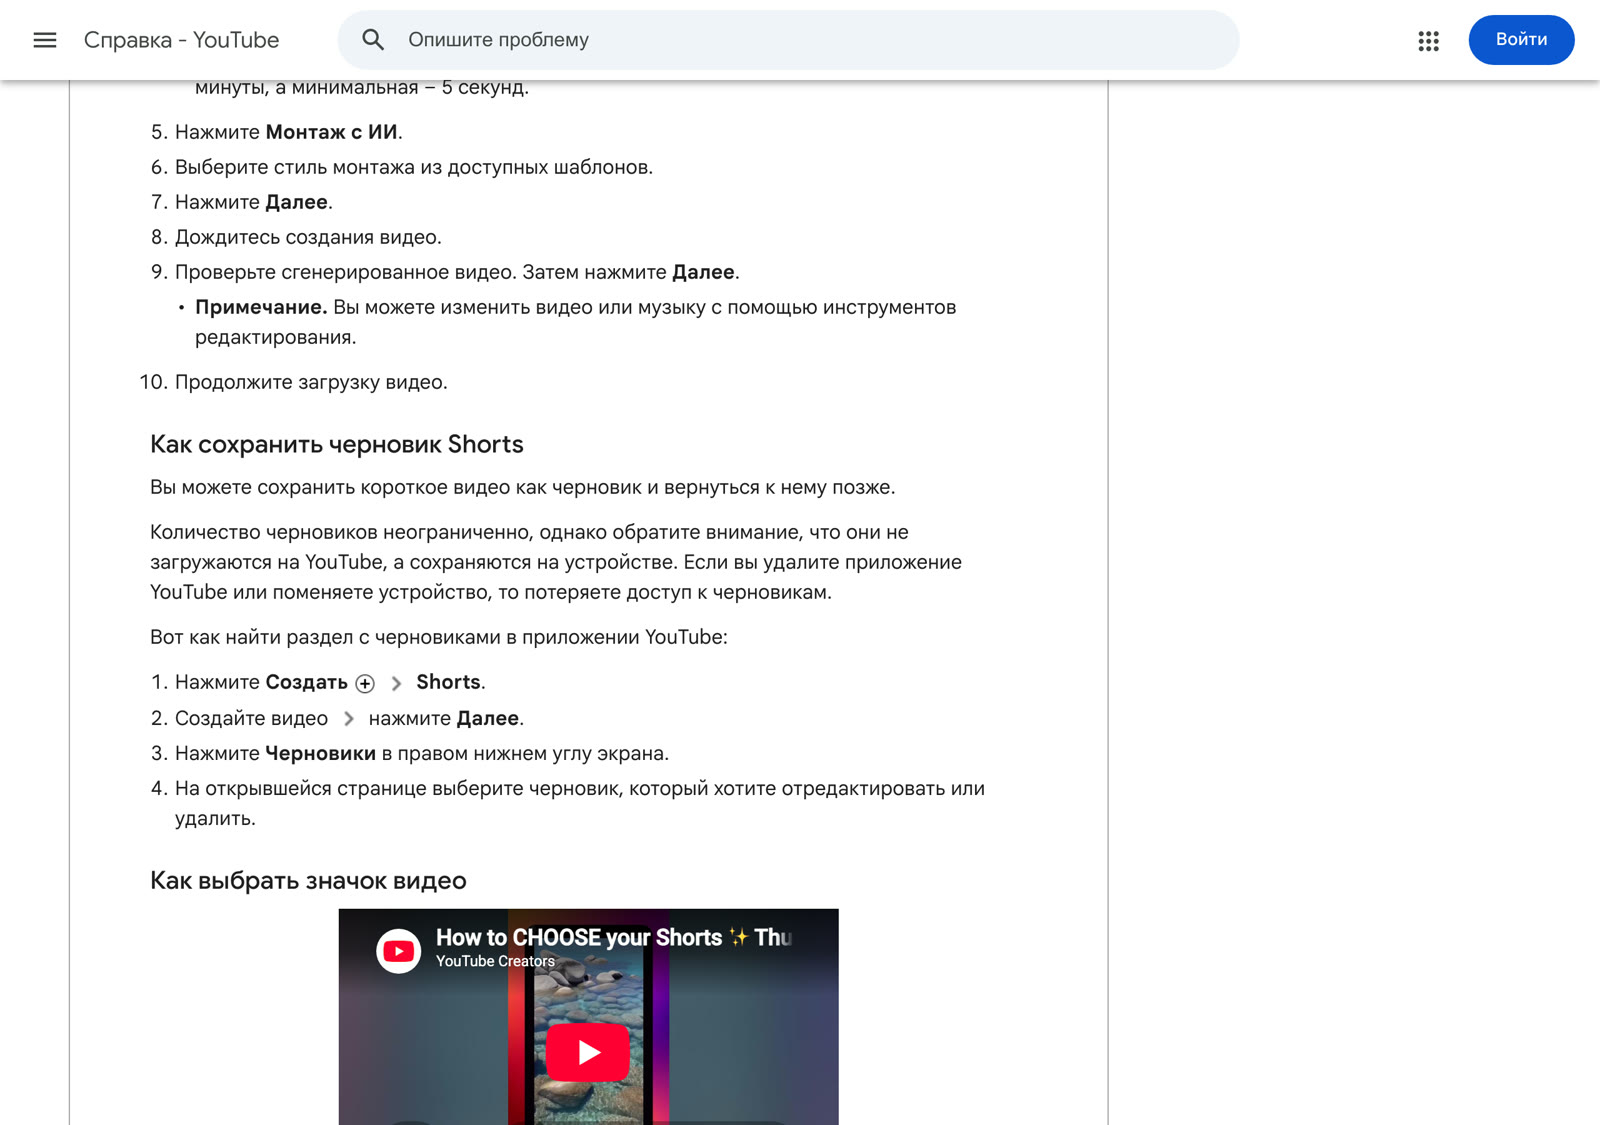Click bold word 'Черновики' in step 3

[x=320, y=753]
